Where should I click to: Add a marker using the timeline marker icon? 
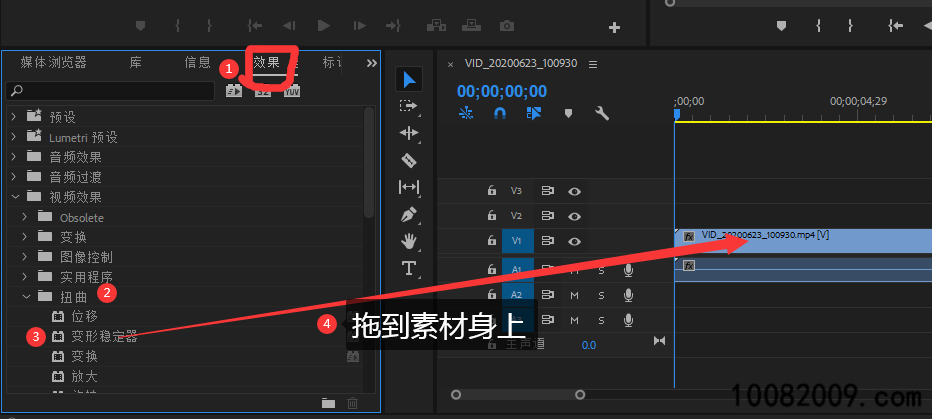(568, 113)
